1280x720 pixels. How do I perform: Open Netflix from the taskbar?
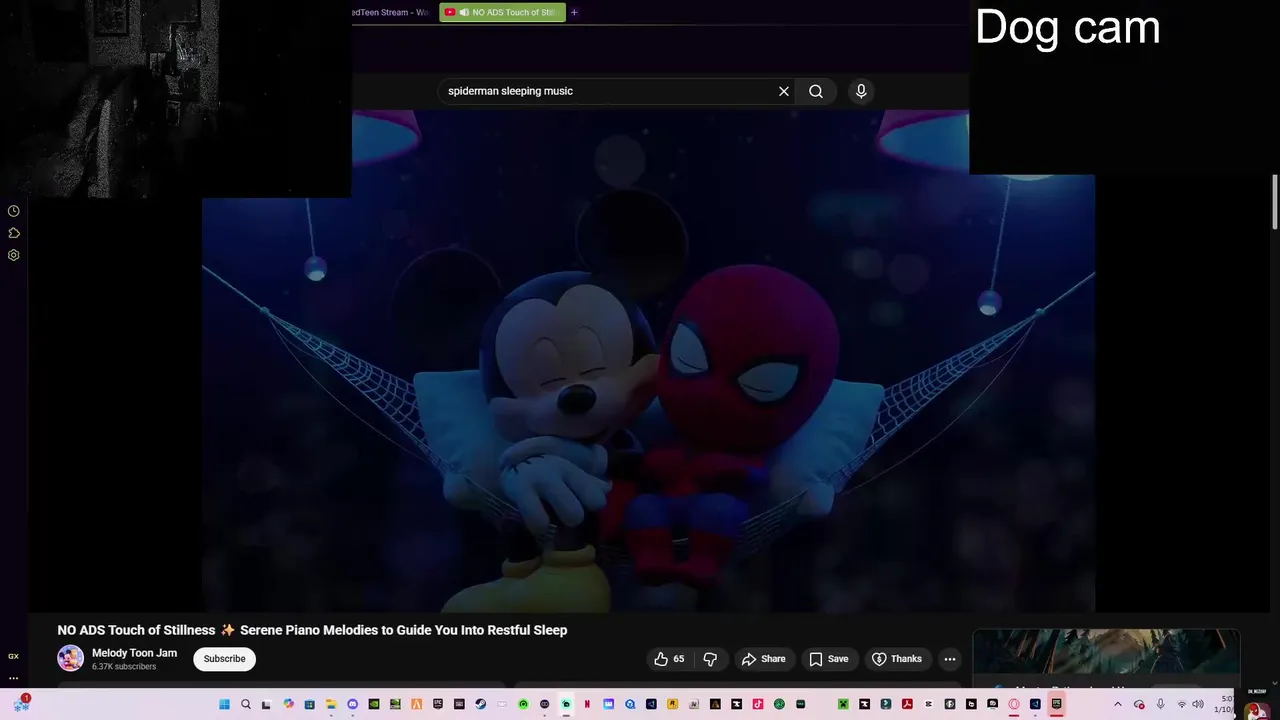click(587, 704)
